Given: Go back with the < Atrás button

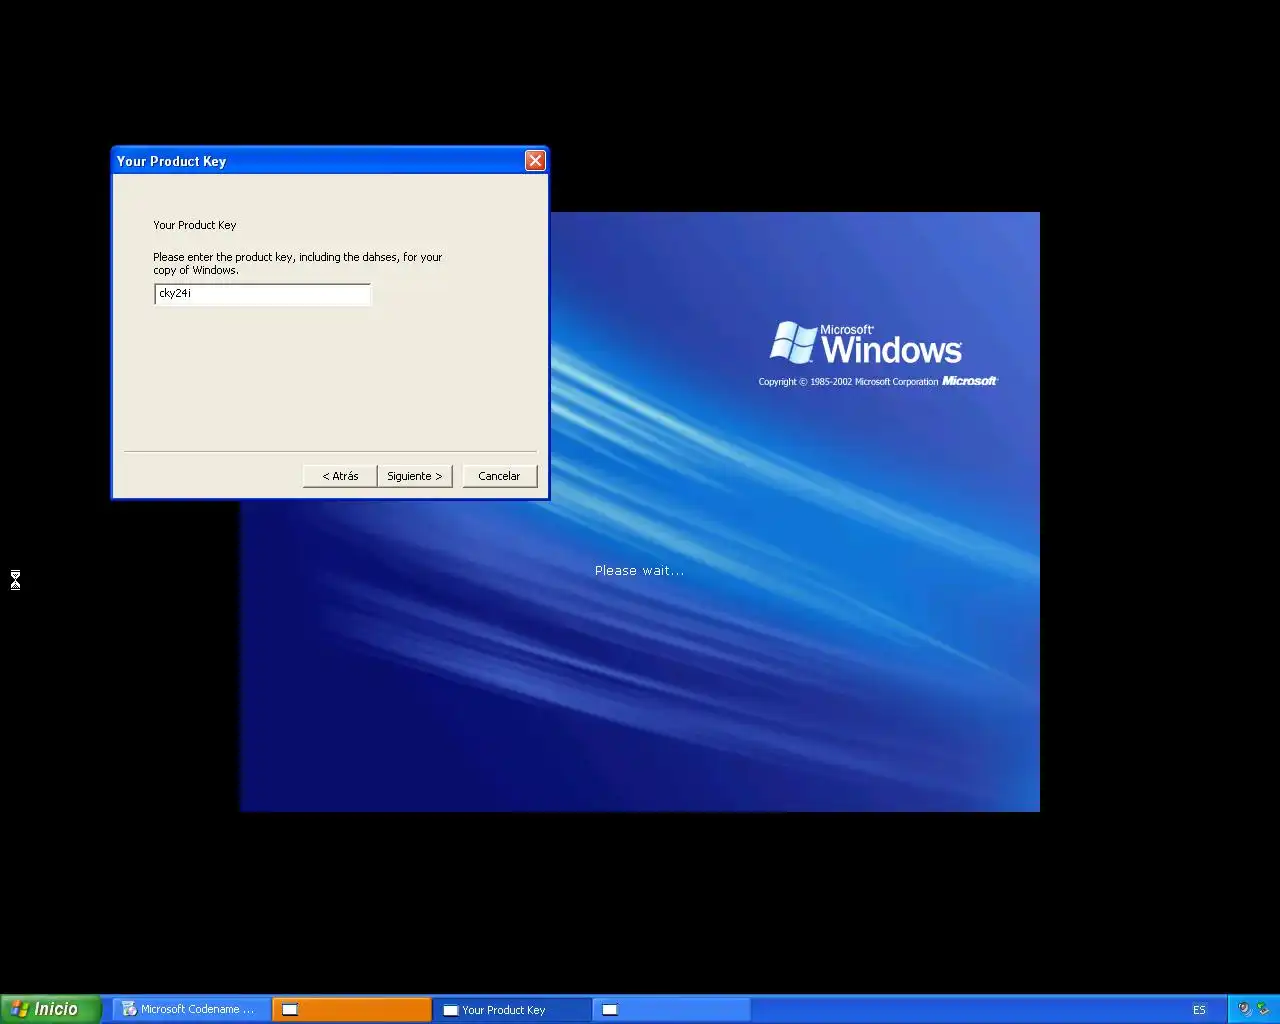Looking at the screenshot, I should tap(340, 476).
